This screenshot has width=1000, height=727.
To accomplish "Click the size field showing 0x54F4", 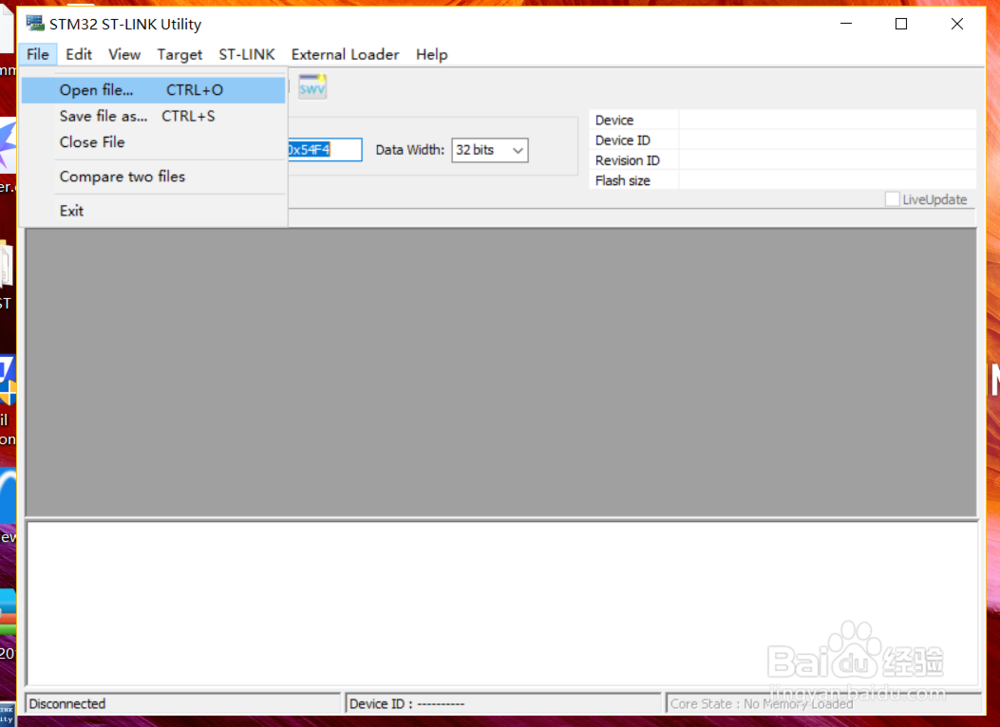I will (325, 150).
